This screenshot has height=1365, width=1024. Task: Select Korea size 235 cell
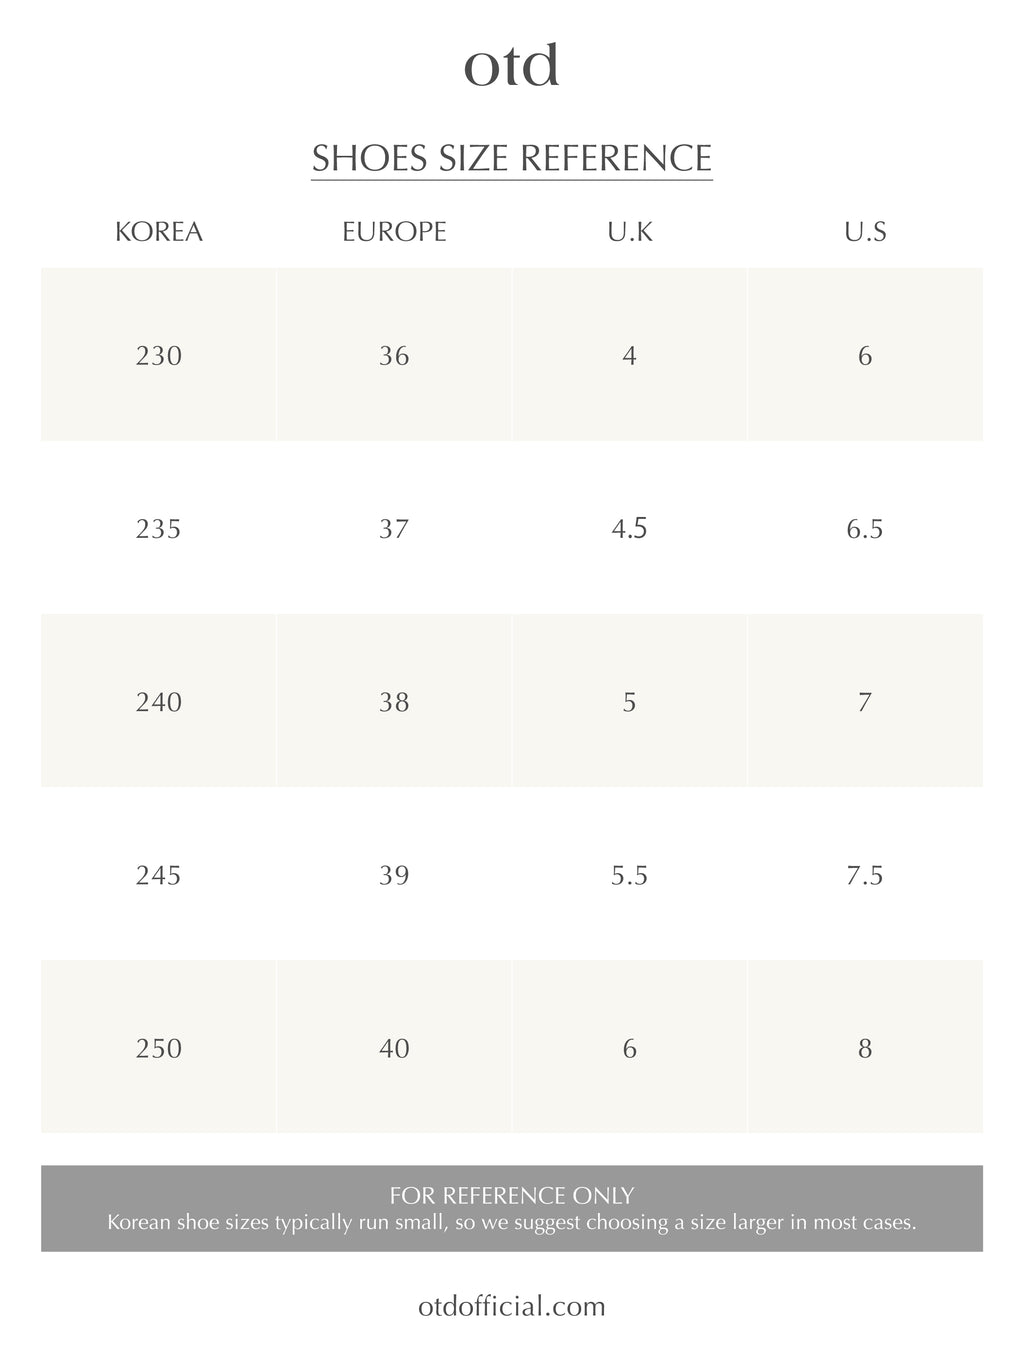coord(159,528)
